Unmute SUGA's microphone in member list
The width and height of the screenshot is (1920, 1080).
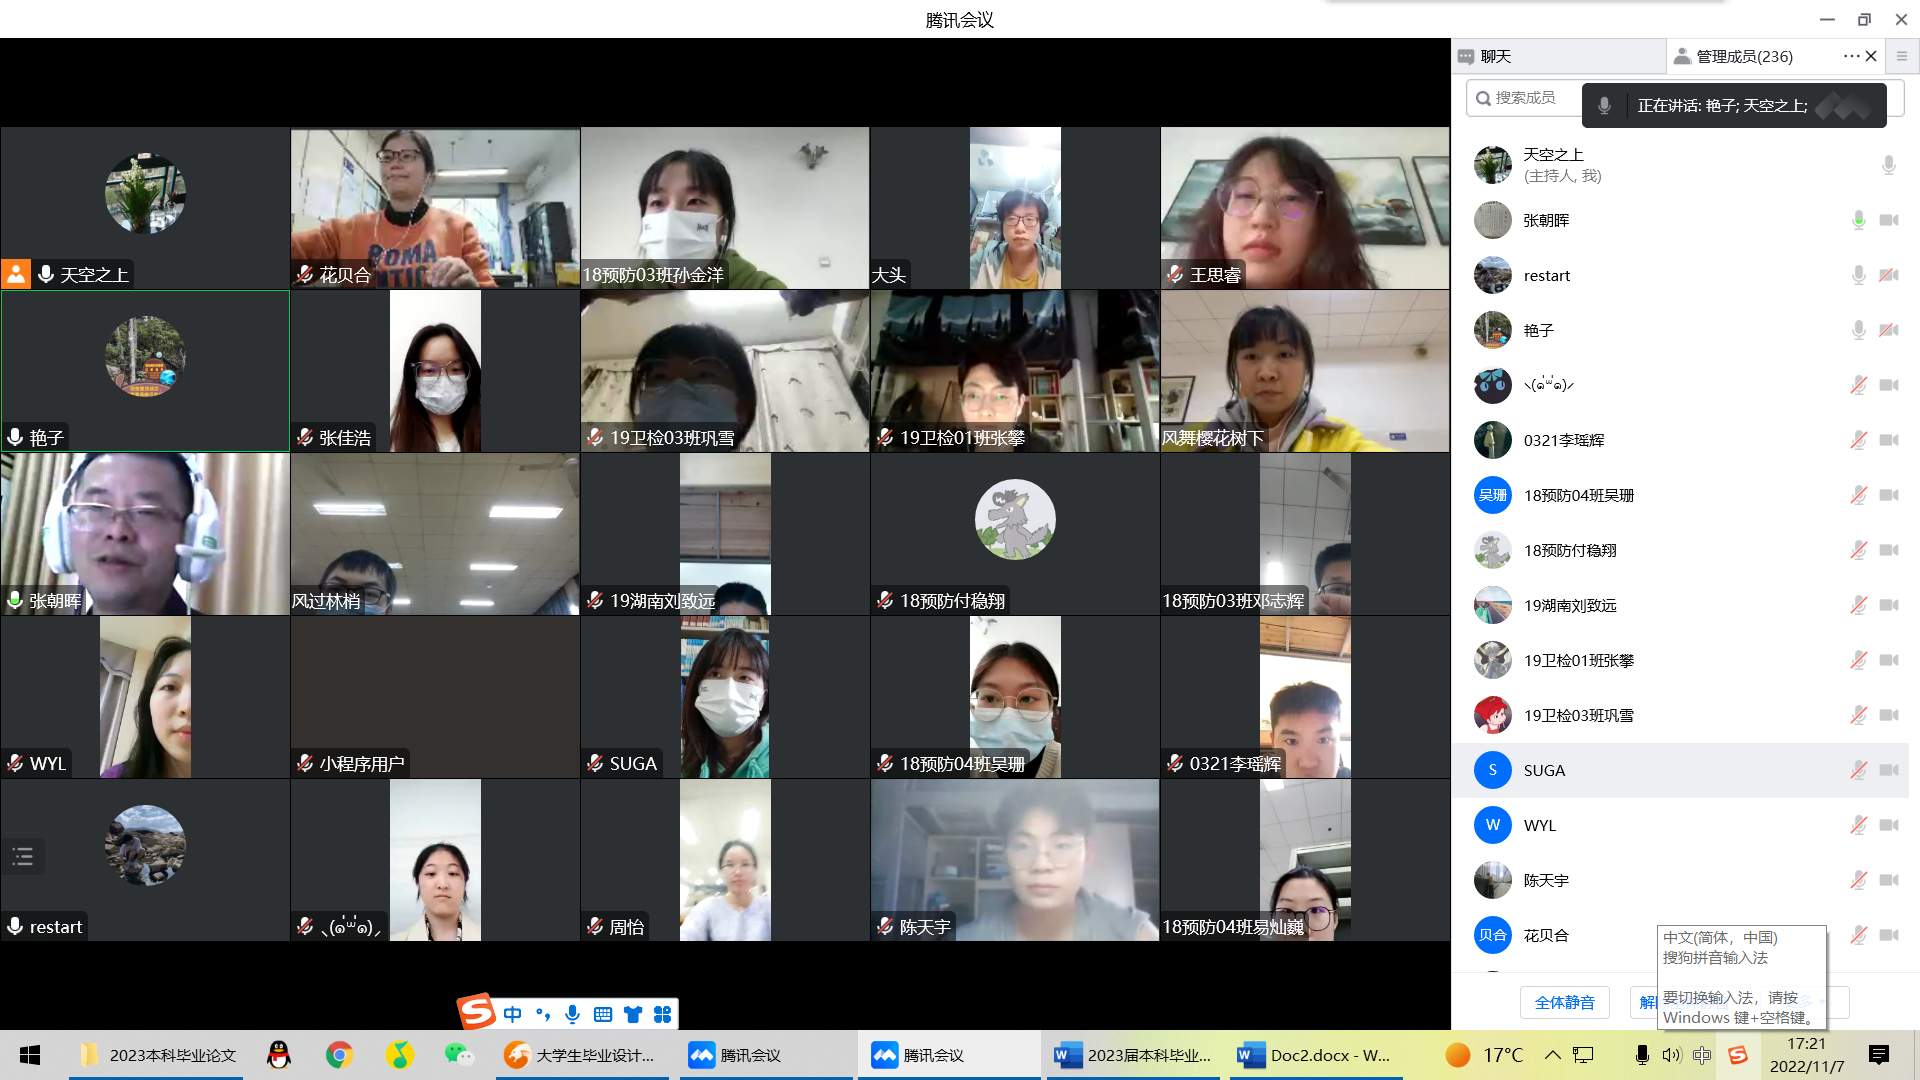pos(1858,770)
